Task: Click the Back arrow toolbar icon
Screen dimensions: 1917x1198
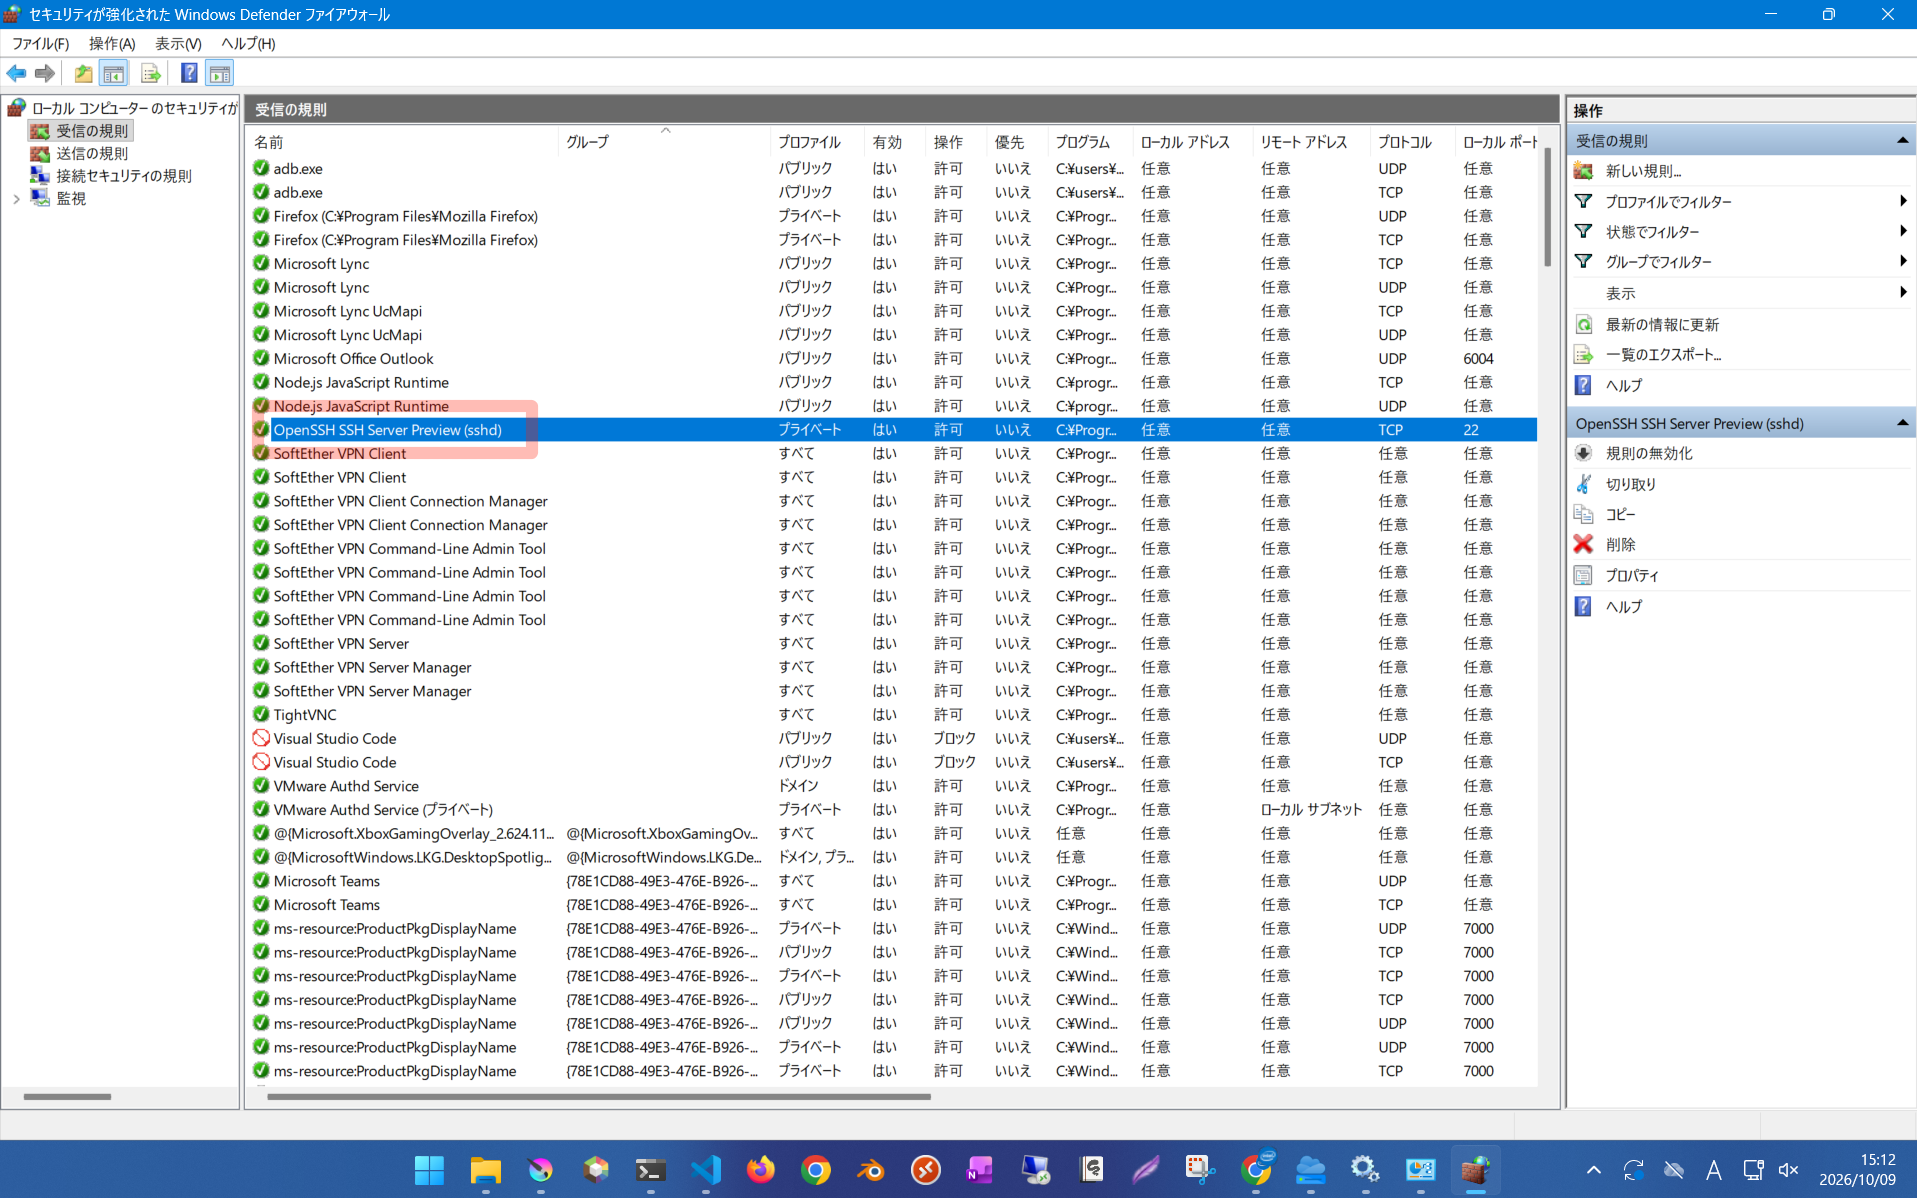Action: pos(16,73)
